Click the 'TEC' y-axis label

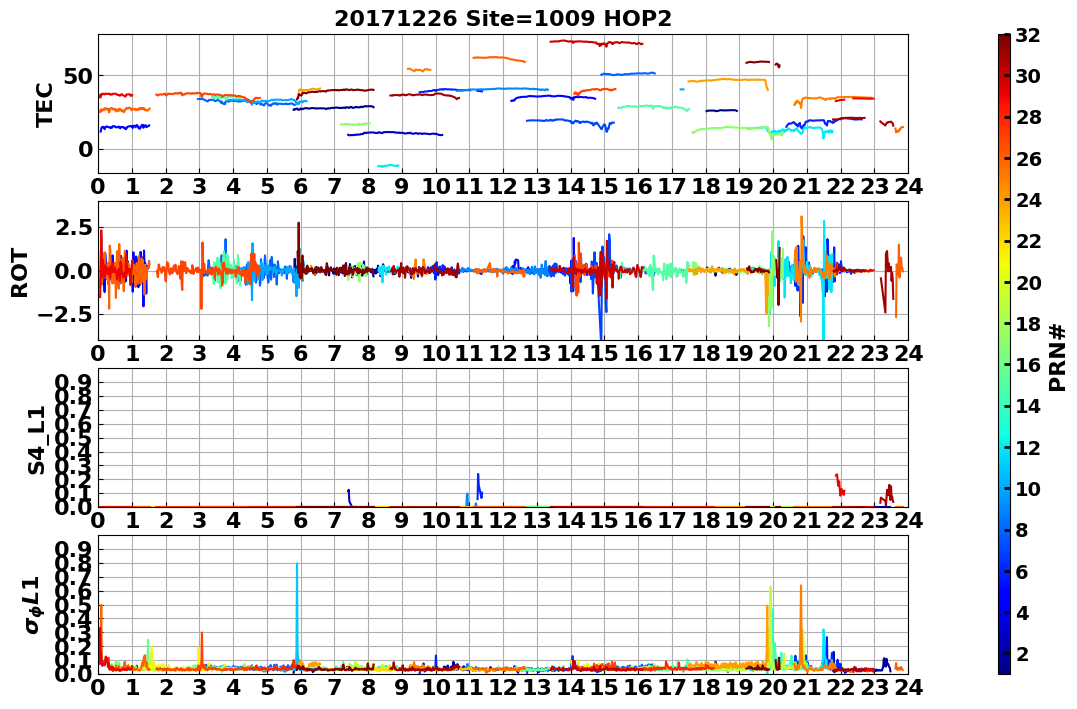point(45,104)
